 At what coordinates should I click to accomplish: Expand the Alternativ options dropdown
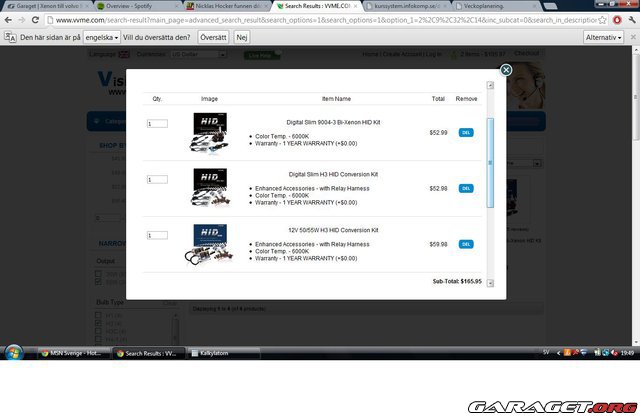coord(603,36)
